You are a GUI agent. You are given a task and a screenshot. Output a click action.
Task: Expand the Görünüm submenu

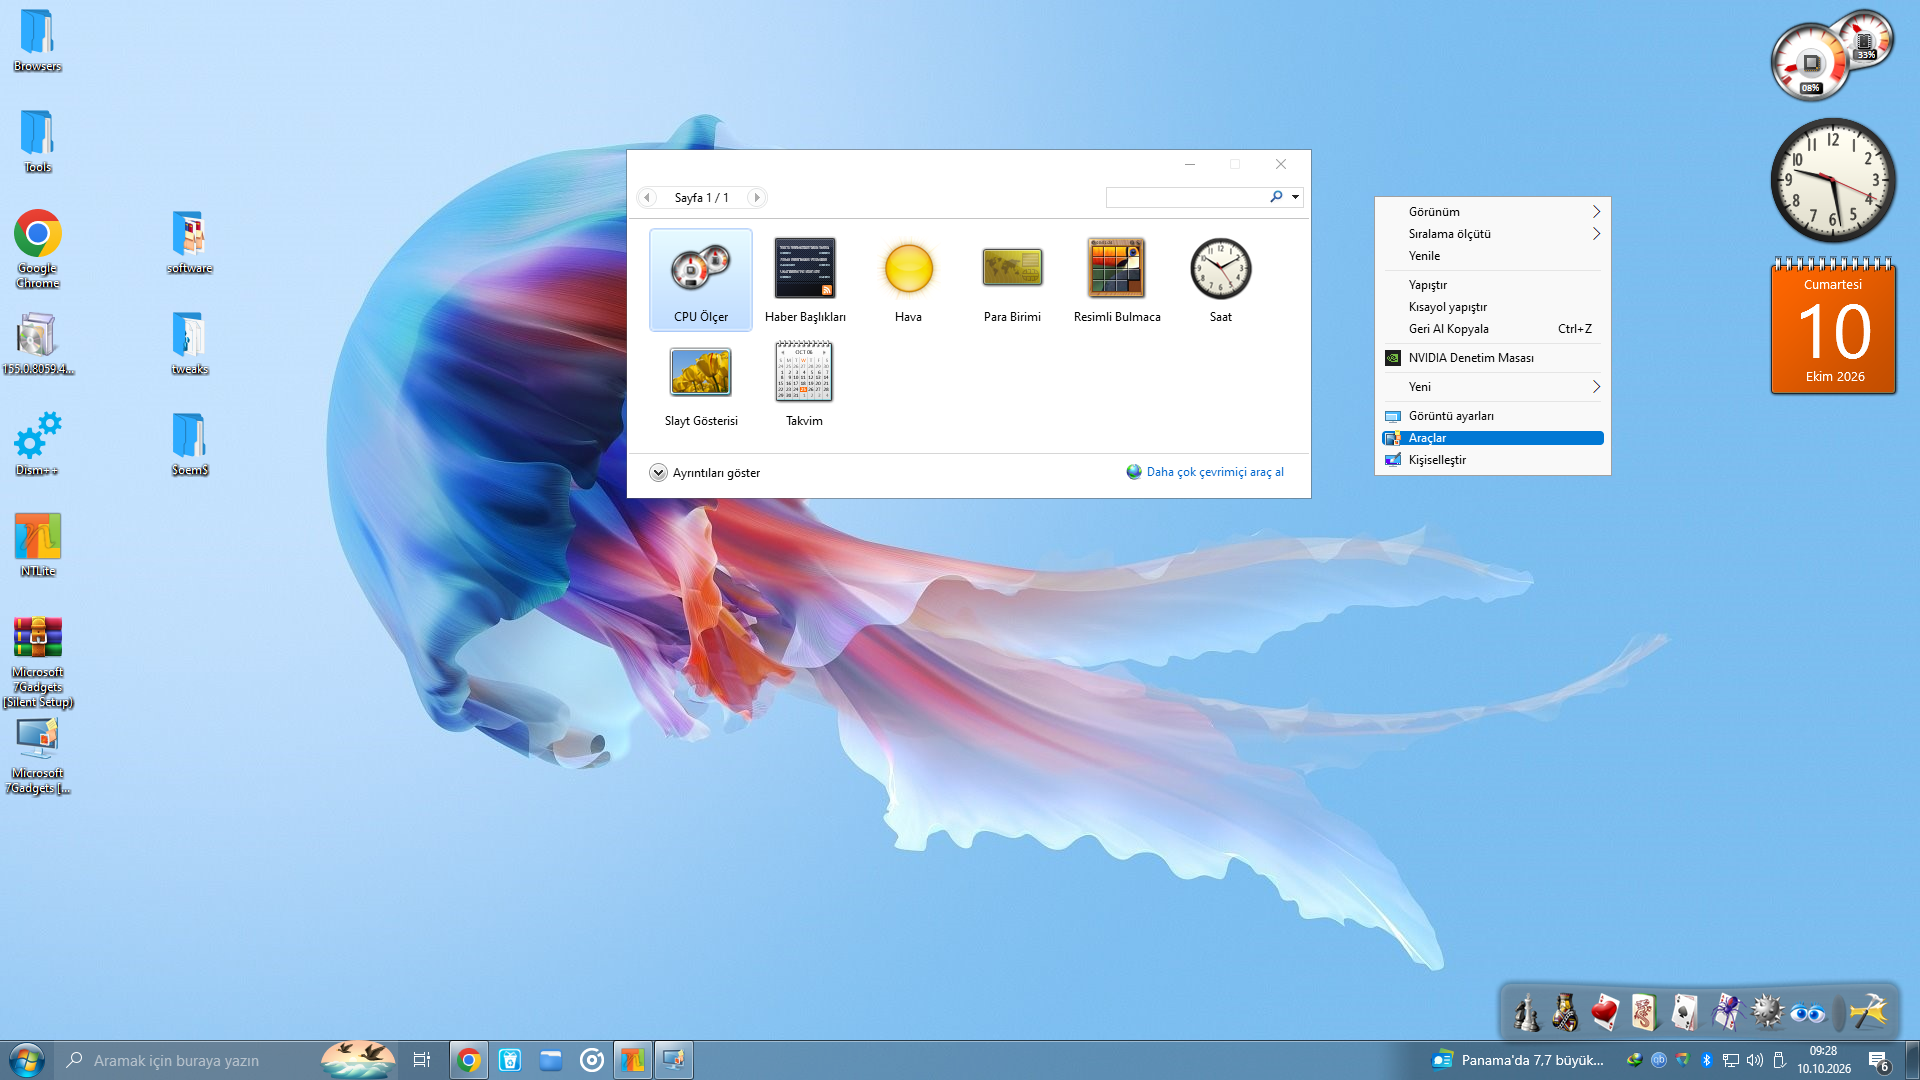click(x=1493, y=212)
